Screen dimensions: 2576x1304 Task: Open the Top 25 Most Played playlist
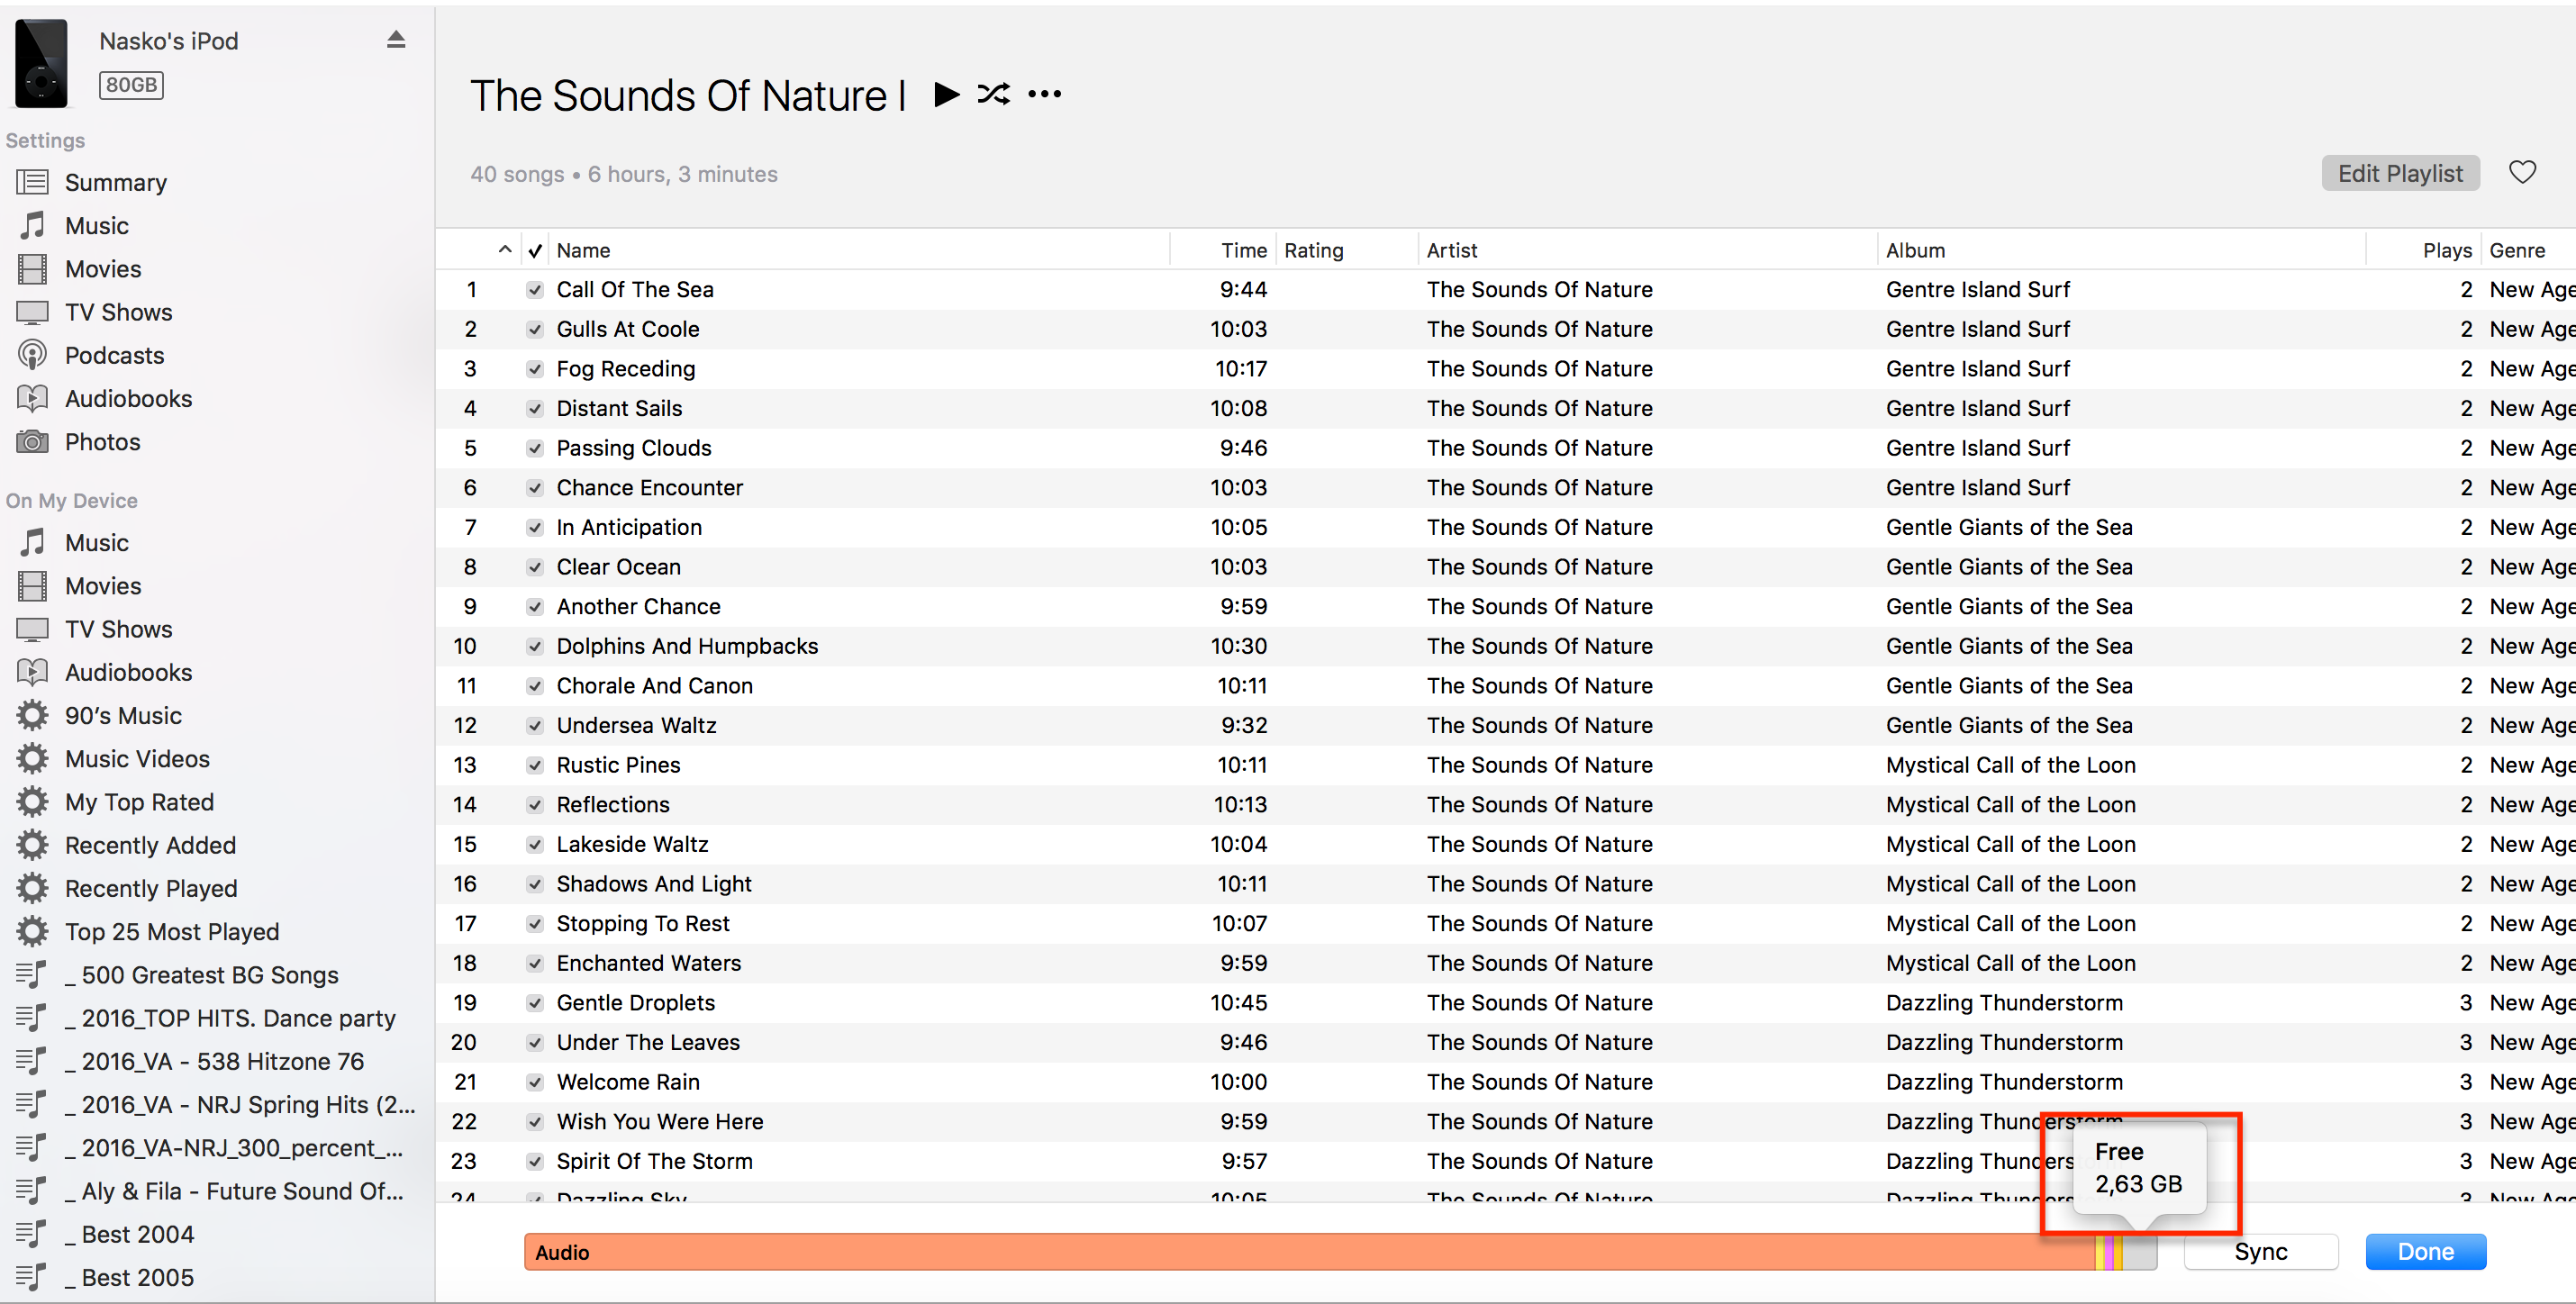[x=171, y=932]
